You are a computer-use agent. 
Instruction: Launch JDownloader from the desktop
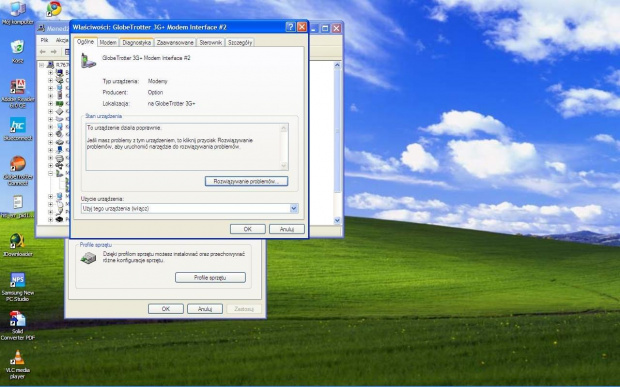click(x=17, y=245)
